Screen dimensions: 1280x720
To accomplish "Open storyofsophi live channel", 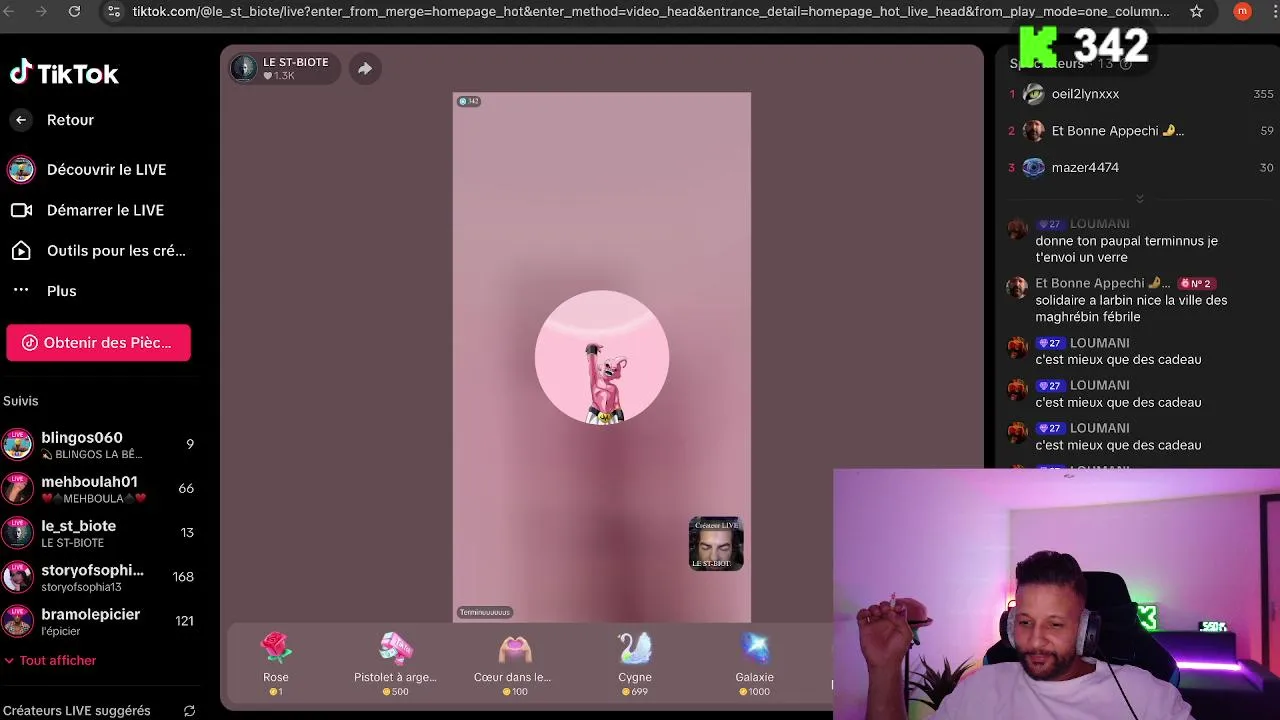I will (100, 577).
